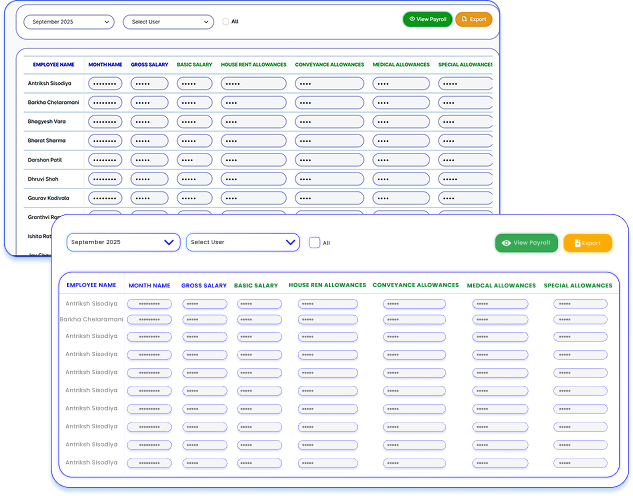
Task: Click file icon on background Export button
Action: [x=464, y=19]
